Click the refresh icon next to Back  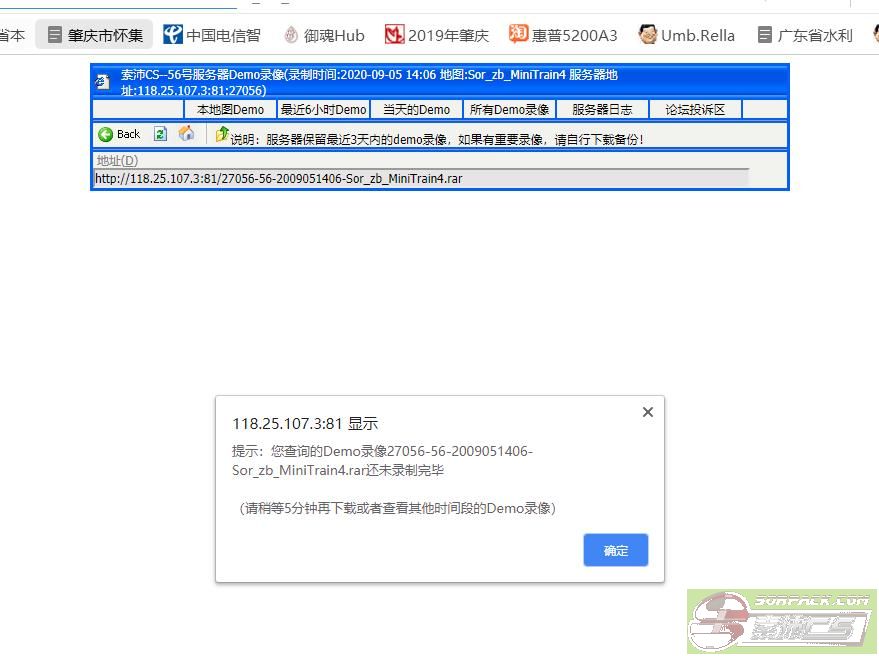(x=160, y=134)
